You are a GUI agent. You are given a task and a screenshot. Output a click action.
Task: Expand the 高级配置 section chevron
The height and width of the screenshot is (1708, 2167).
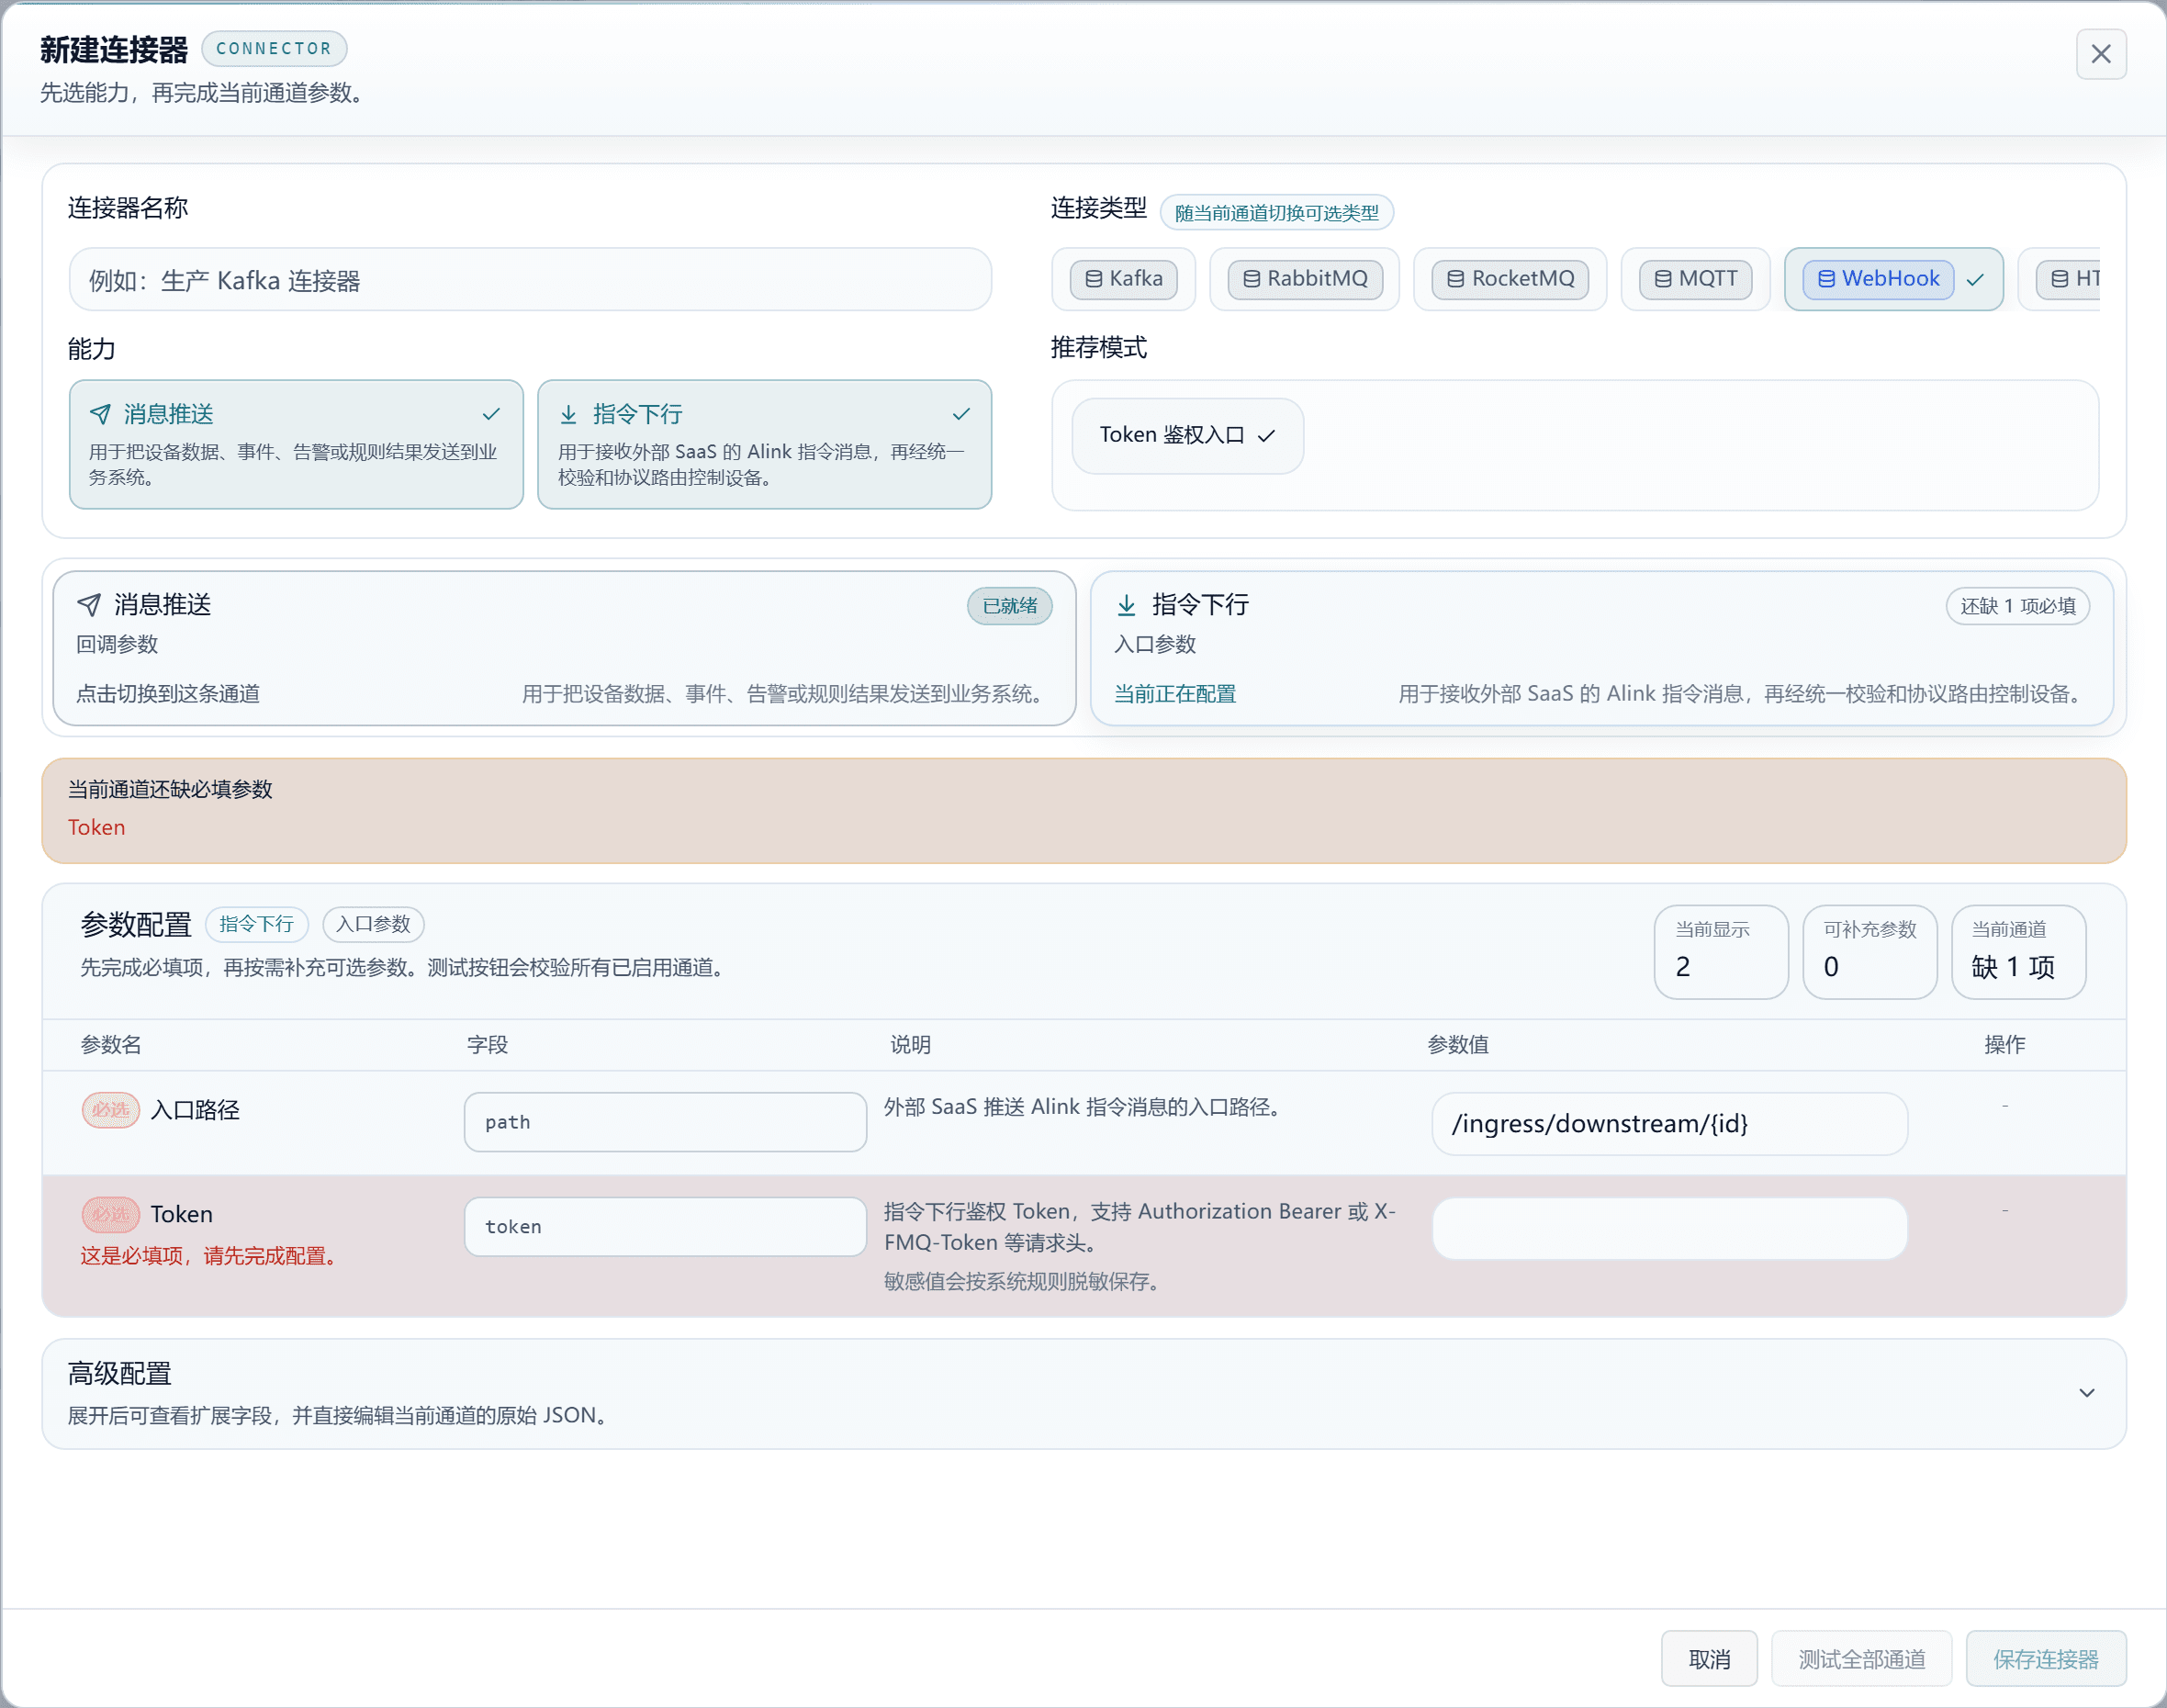tap(2086, 1393)
